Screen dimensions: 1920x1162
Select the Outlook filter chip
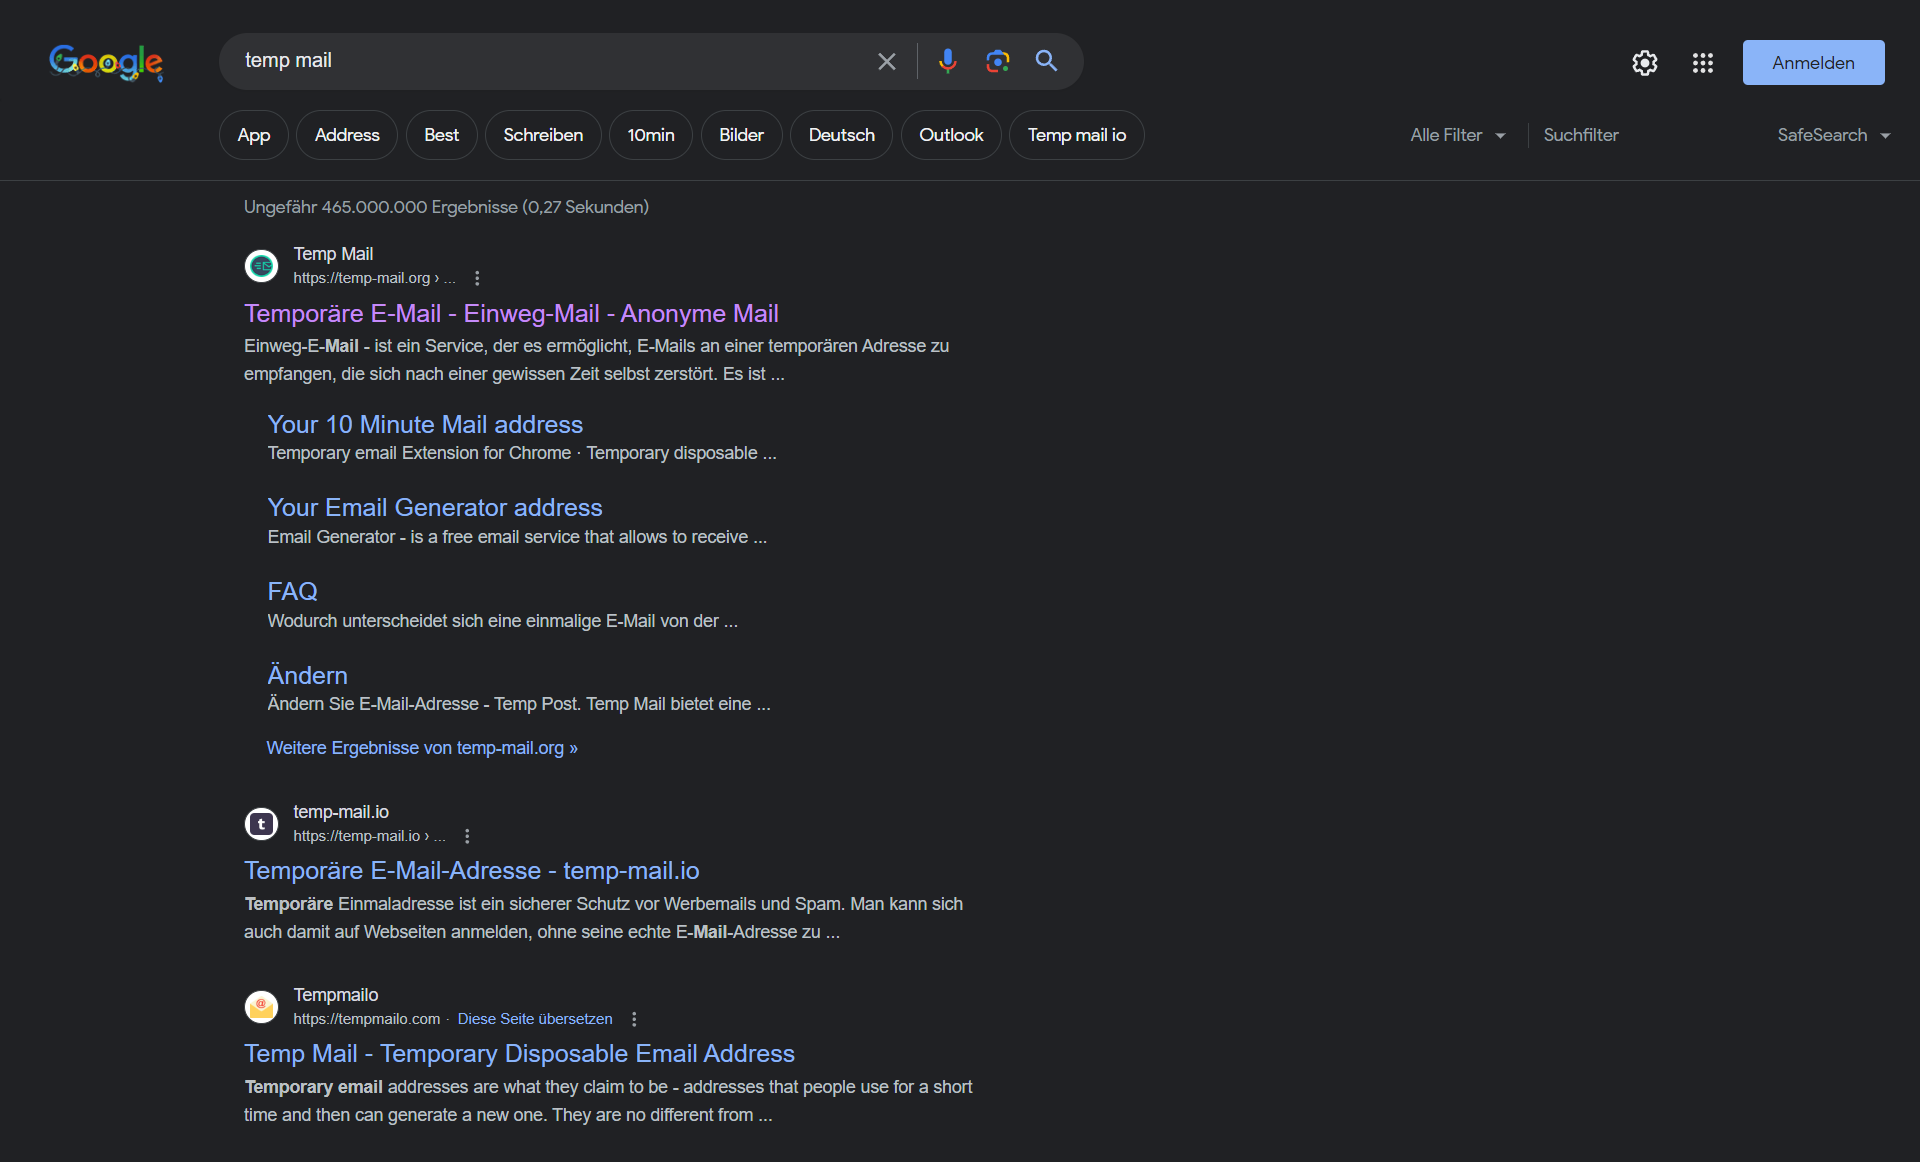tap(951, 135)
